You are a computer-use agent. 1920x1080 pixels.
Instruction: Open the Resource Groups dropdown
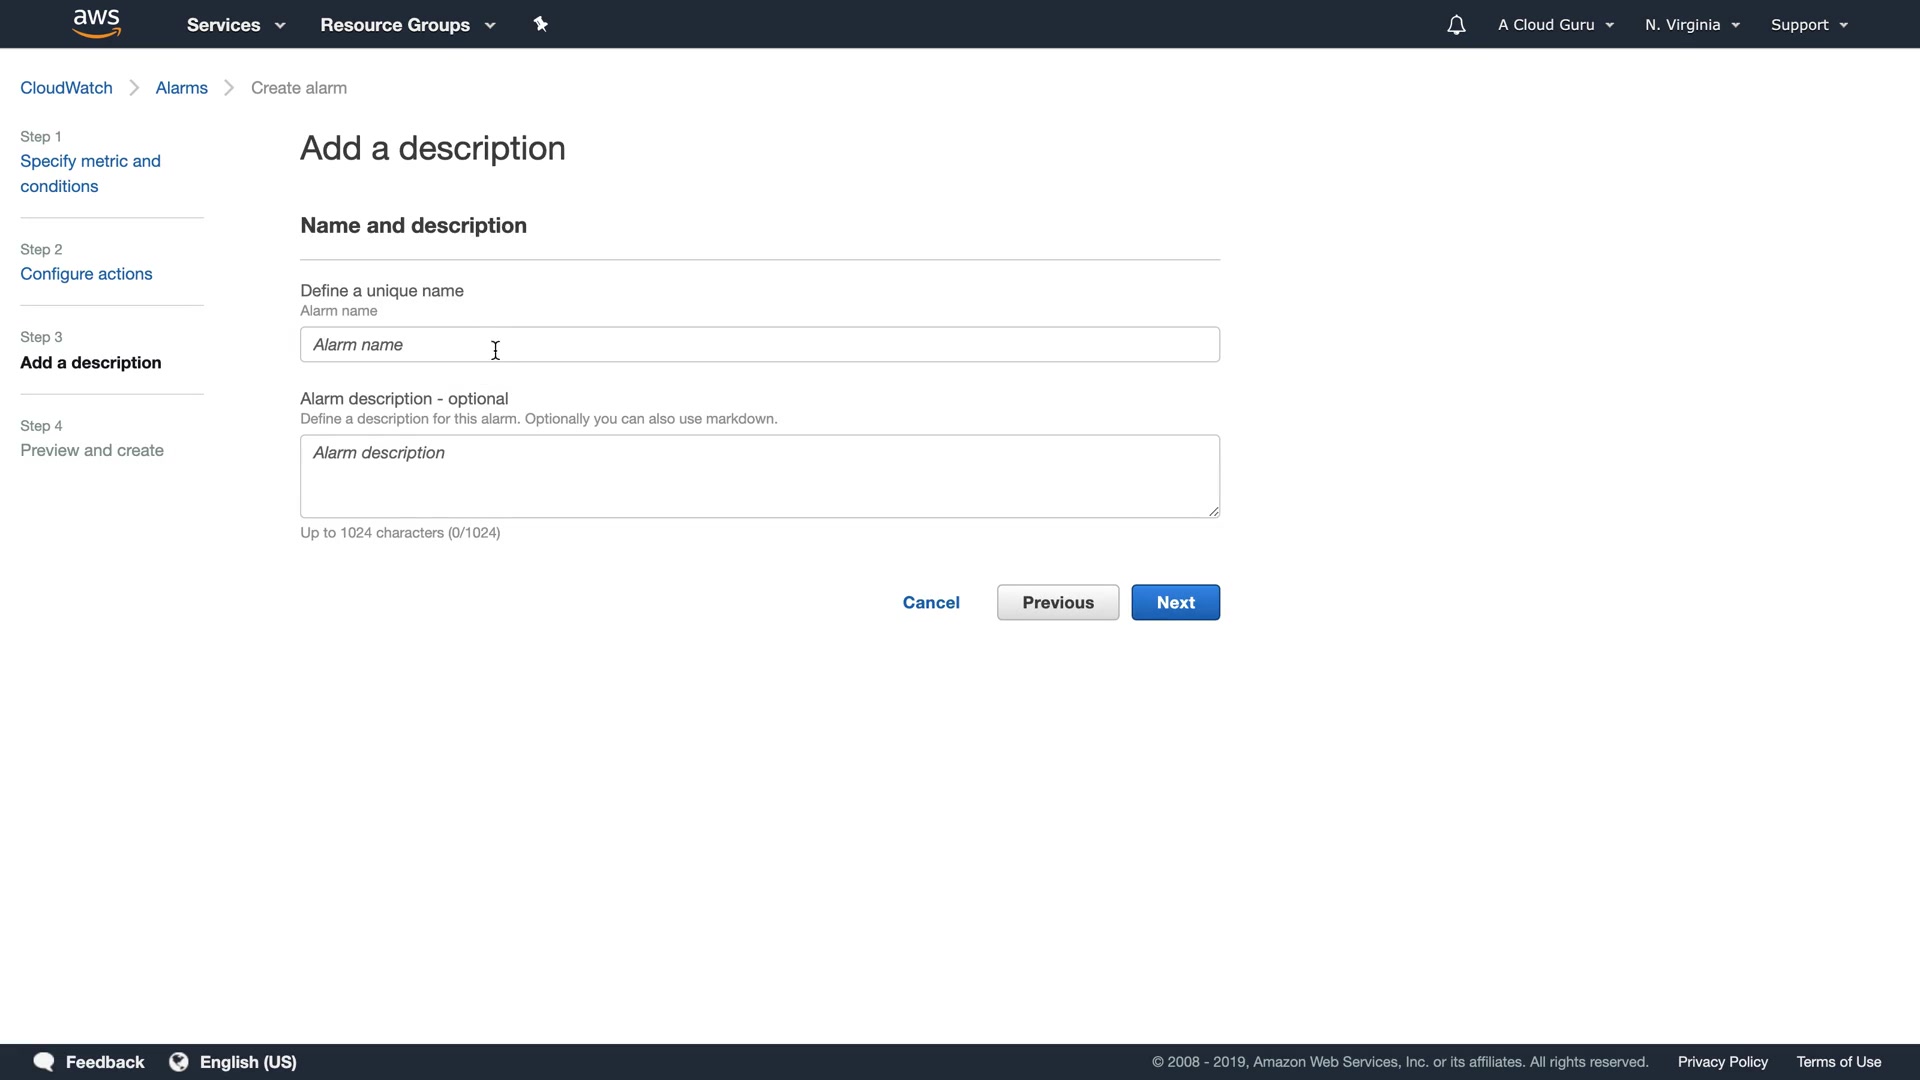[x=408, y=25]
